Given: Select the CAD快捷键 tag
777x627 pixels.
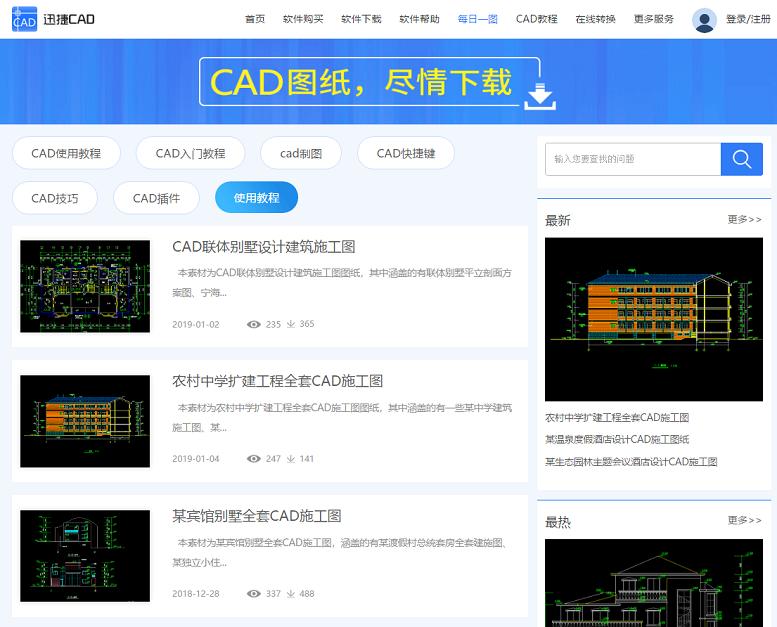Looking at the screenshot, I should tap(406, 153).
